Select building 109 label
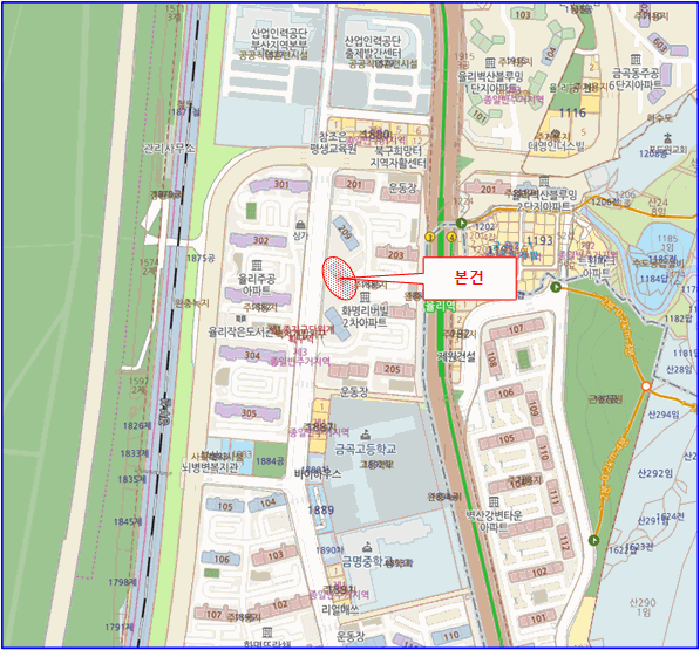The width and height of the screenshot is (700, 650). (x=533, y=408)
